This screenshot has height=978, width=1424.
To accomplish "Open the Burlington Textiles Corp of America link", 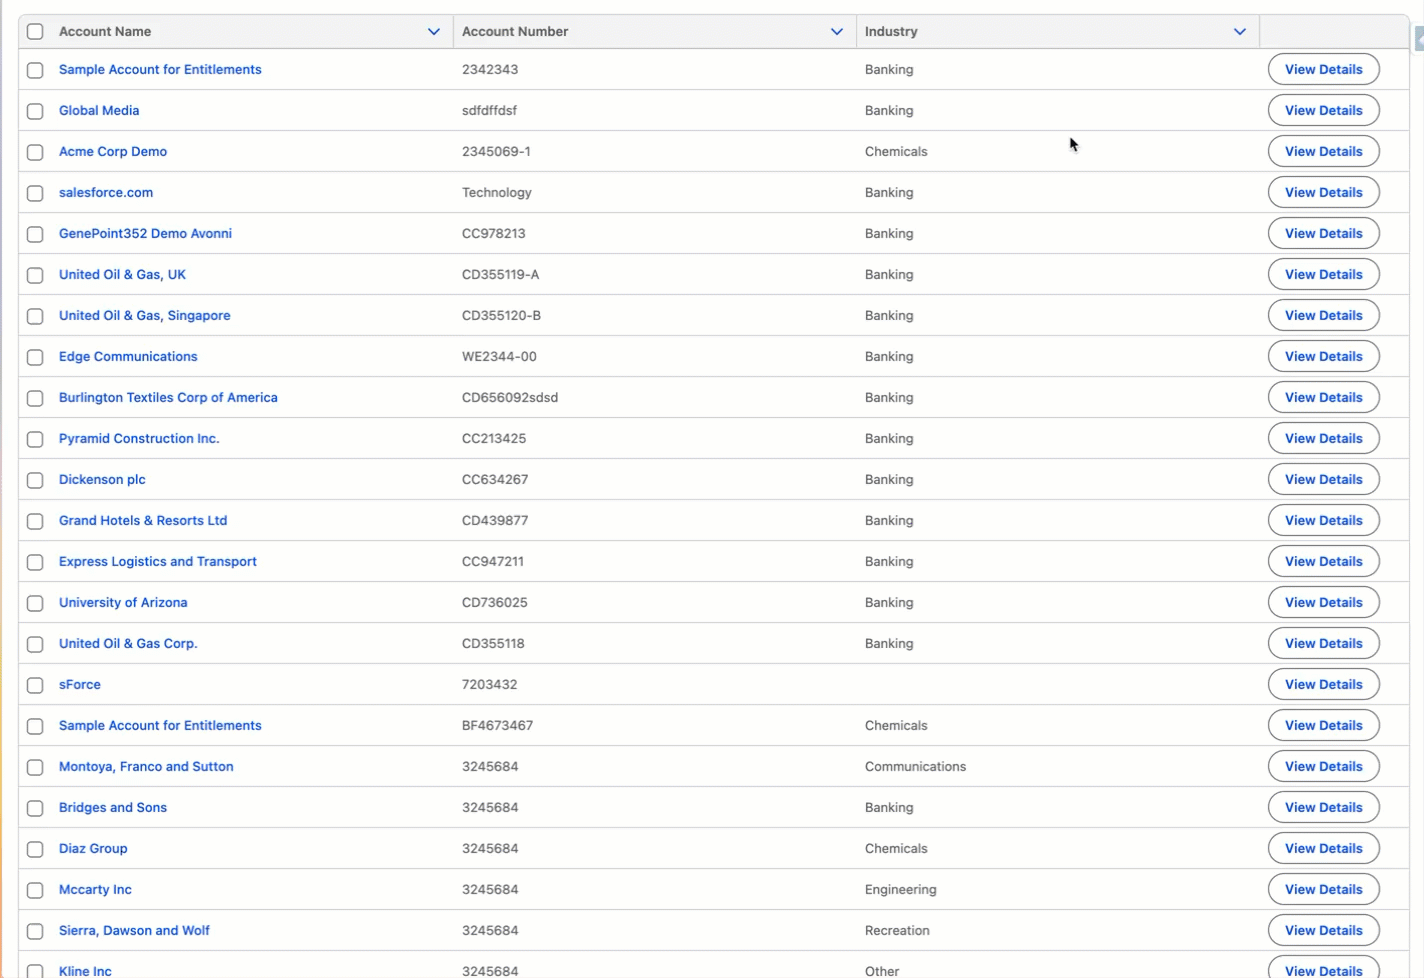I will (168, 398).
